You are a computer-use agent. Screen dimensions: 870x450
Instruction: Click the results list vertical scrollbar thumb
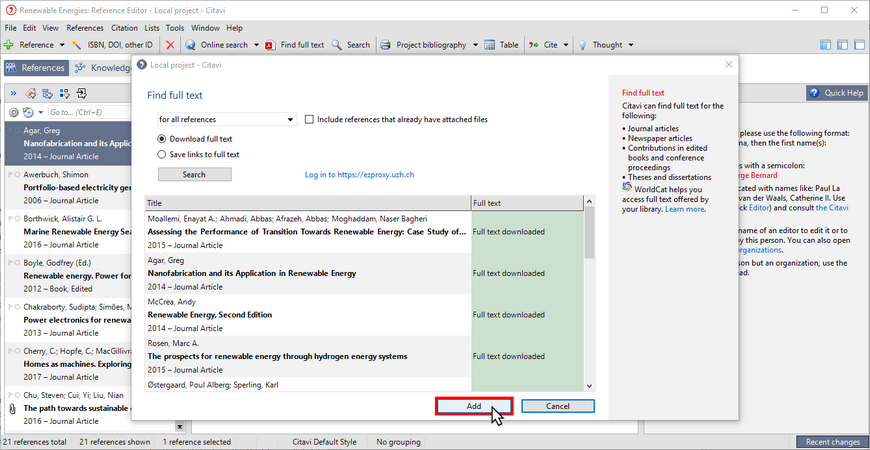coord(589,232)
